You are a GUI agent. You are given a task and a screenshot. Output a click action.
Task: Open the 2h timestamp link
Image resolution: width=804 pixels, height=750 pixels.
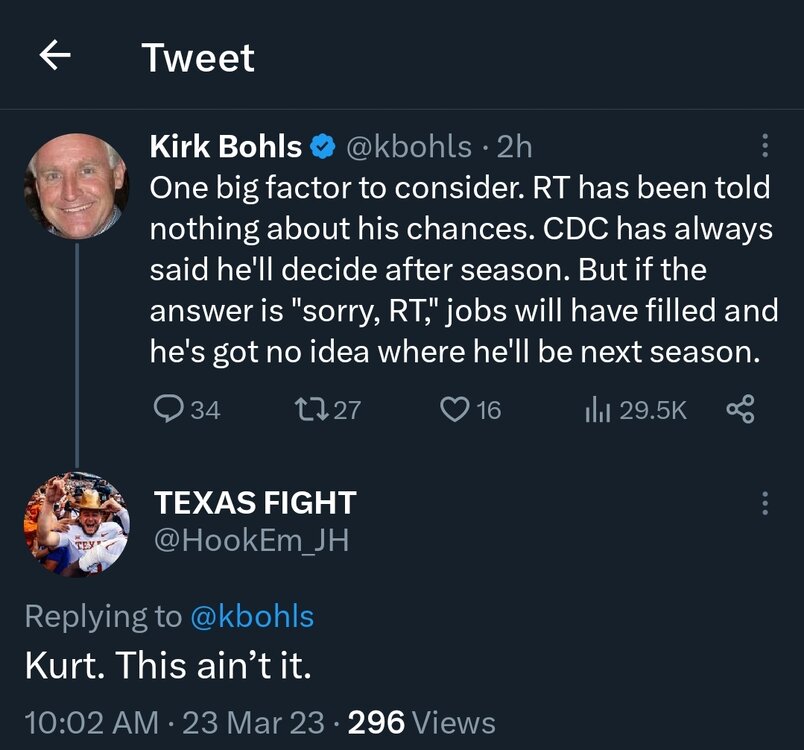pyautogui.click(x=510, y=147)
